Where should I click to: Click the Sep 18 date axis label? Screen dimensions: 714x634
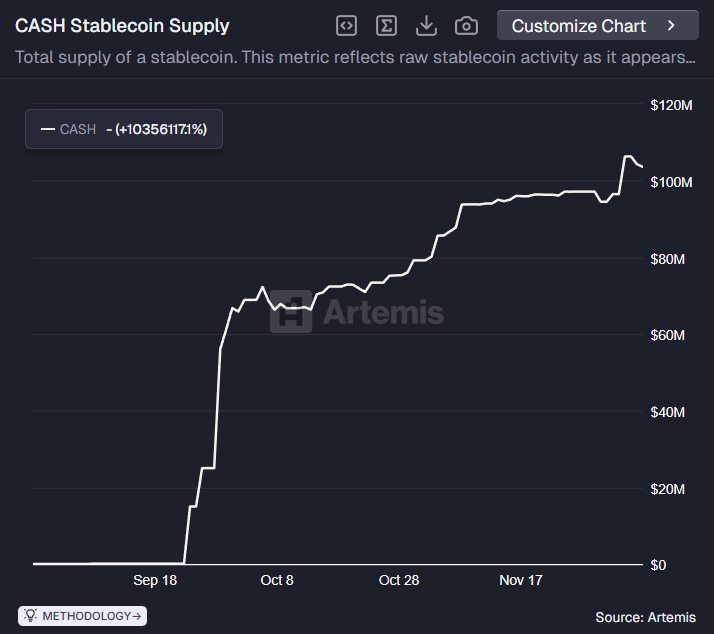coord(155,580)
